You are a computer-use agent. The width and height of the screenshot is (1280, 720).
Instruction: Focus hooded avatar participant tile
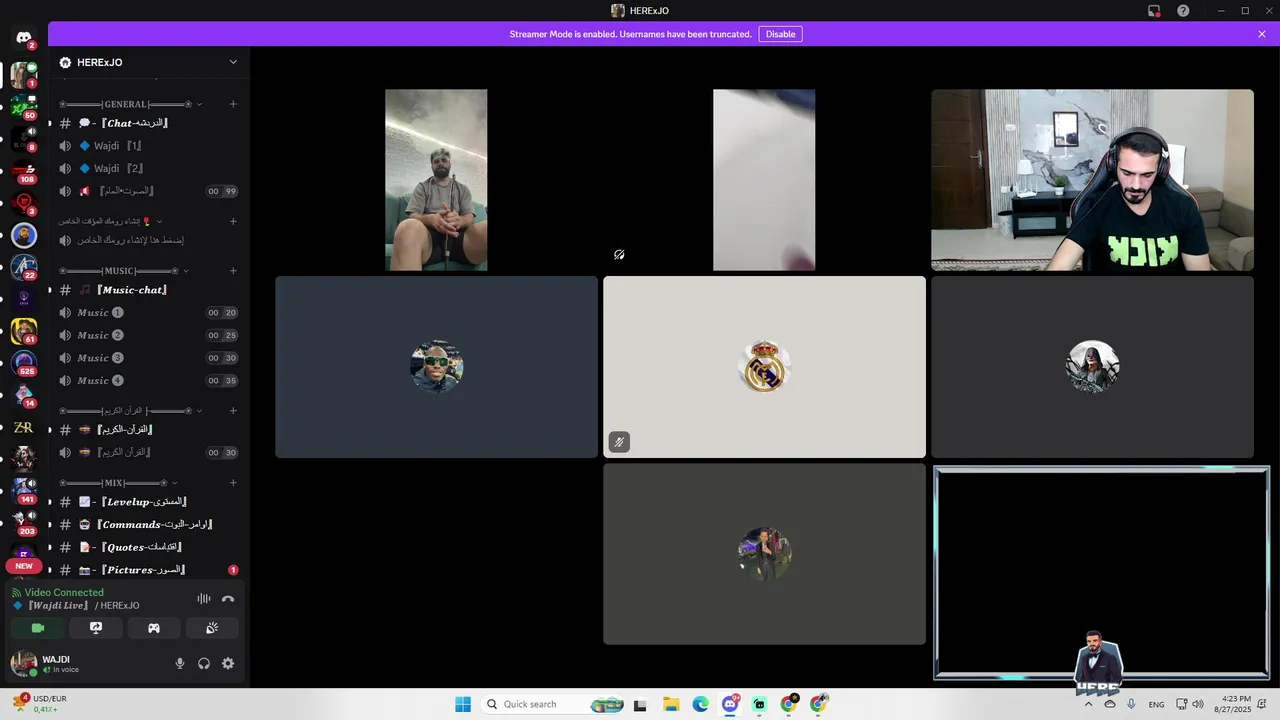click(x=1092, y=367)
